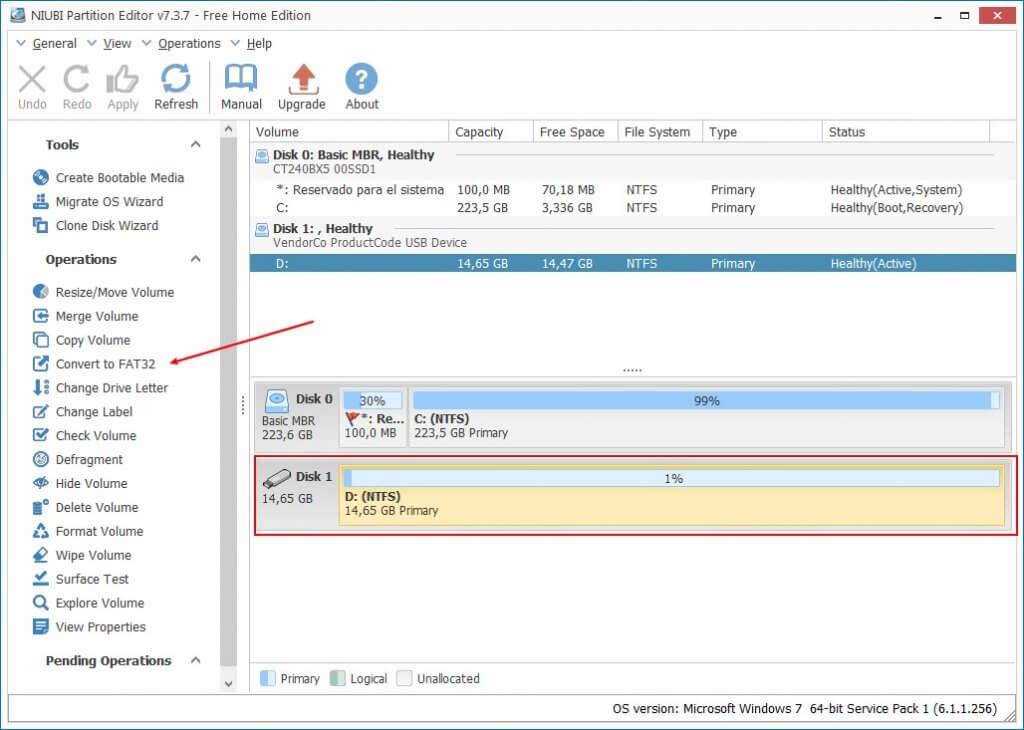This screenshot has height=730, width=1024.
Task: Click the 30% system reserved partition block
Action: coord(373,416)
